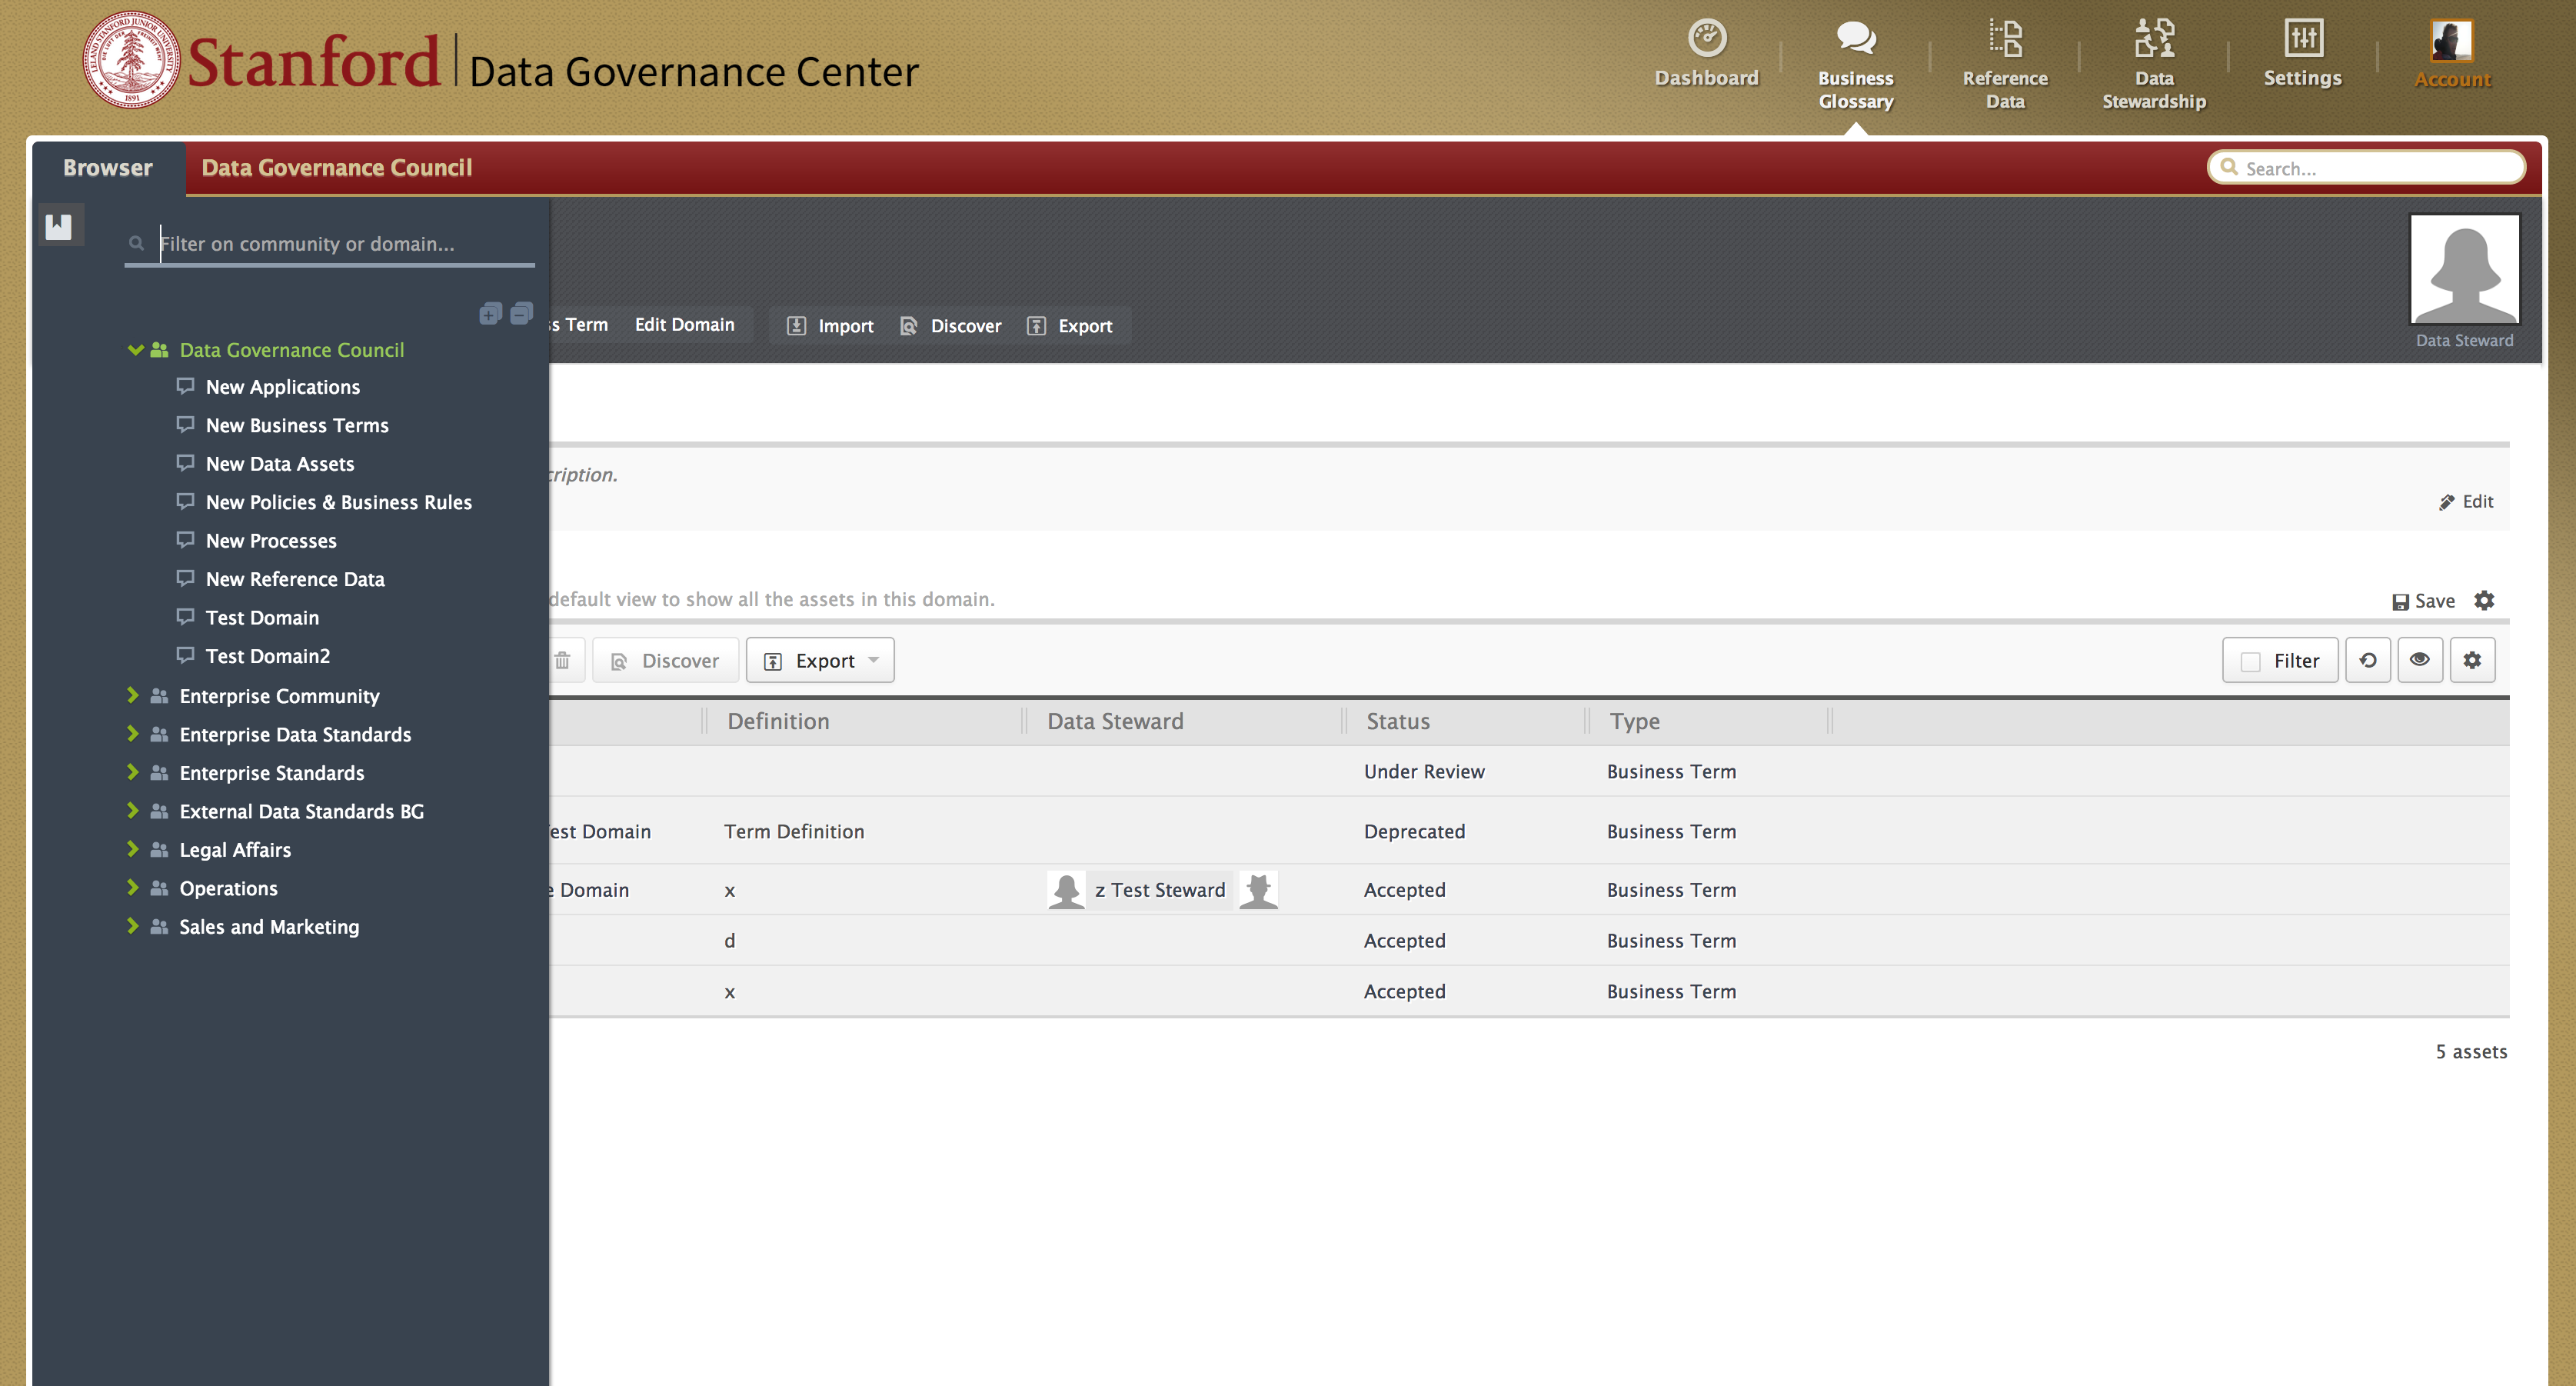The image size is (2576, 1386).
Task: Click the z Test Steward name
Action: coord(1160,890)
